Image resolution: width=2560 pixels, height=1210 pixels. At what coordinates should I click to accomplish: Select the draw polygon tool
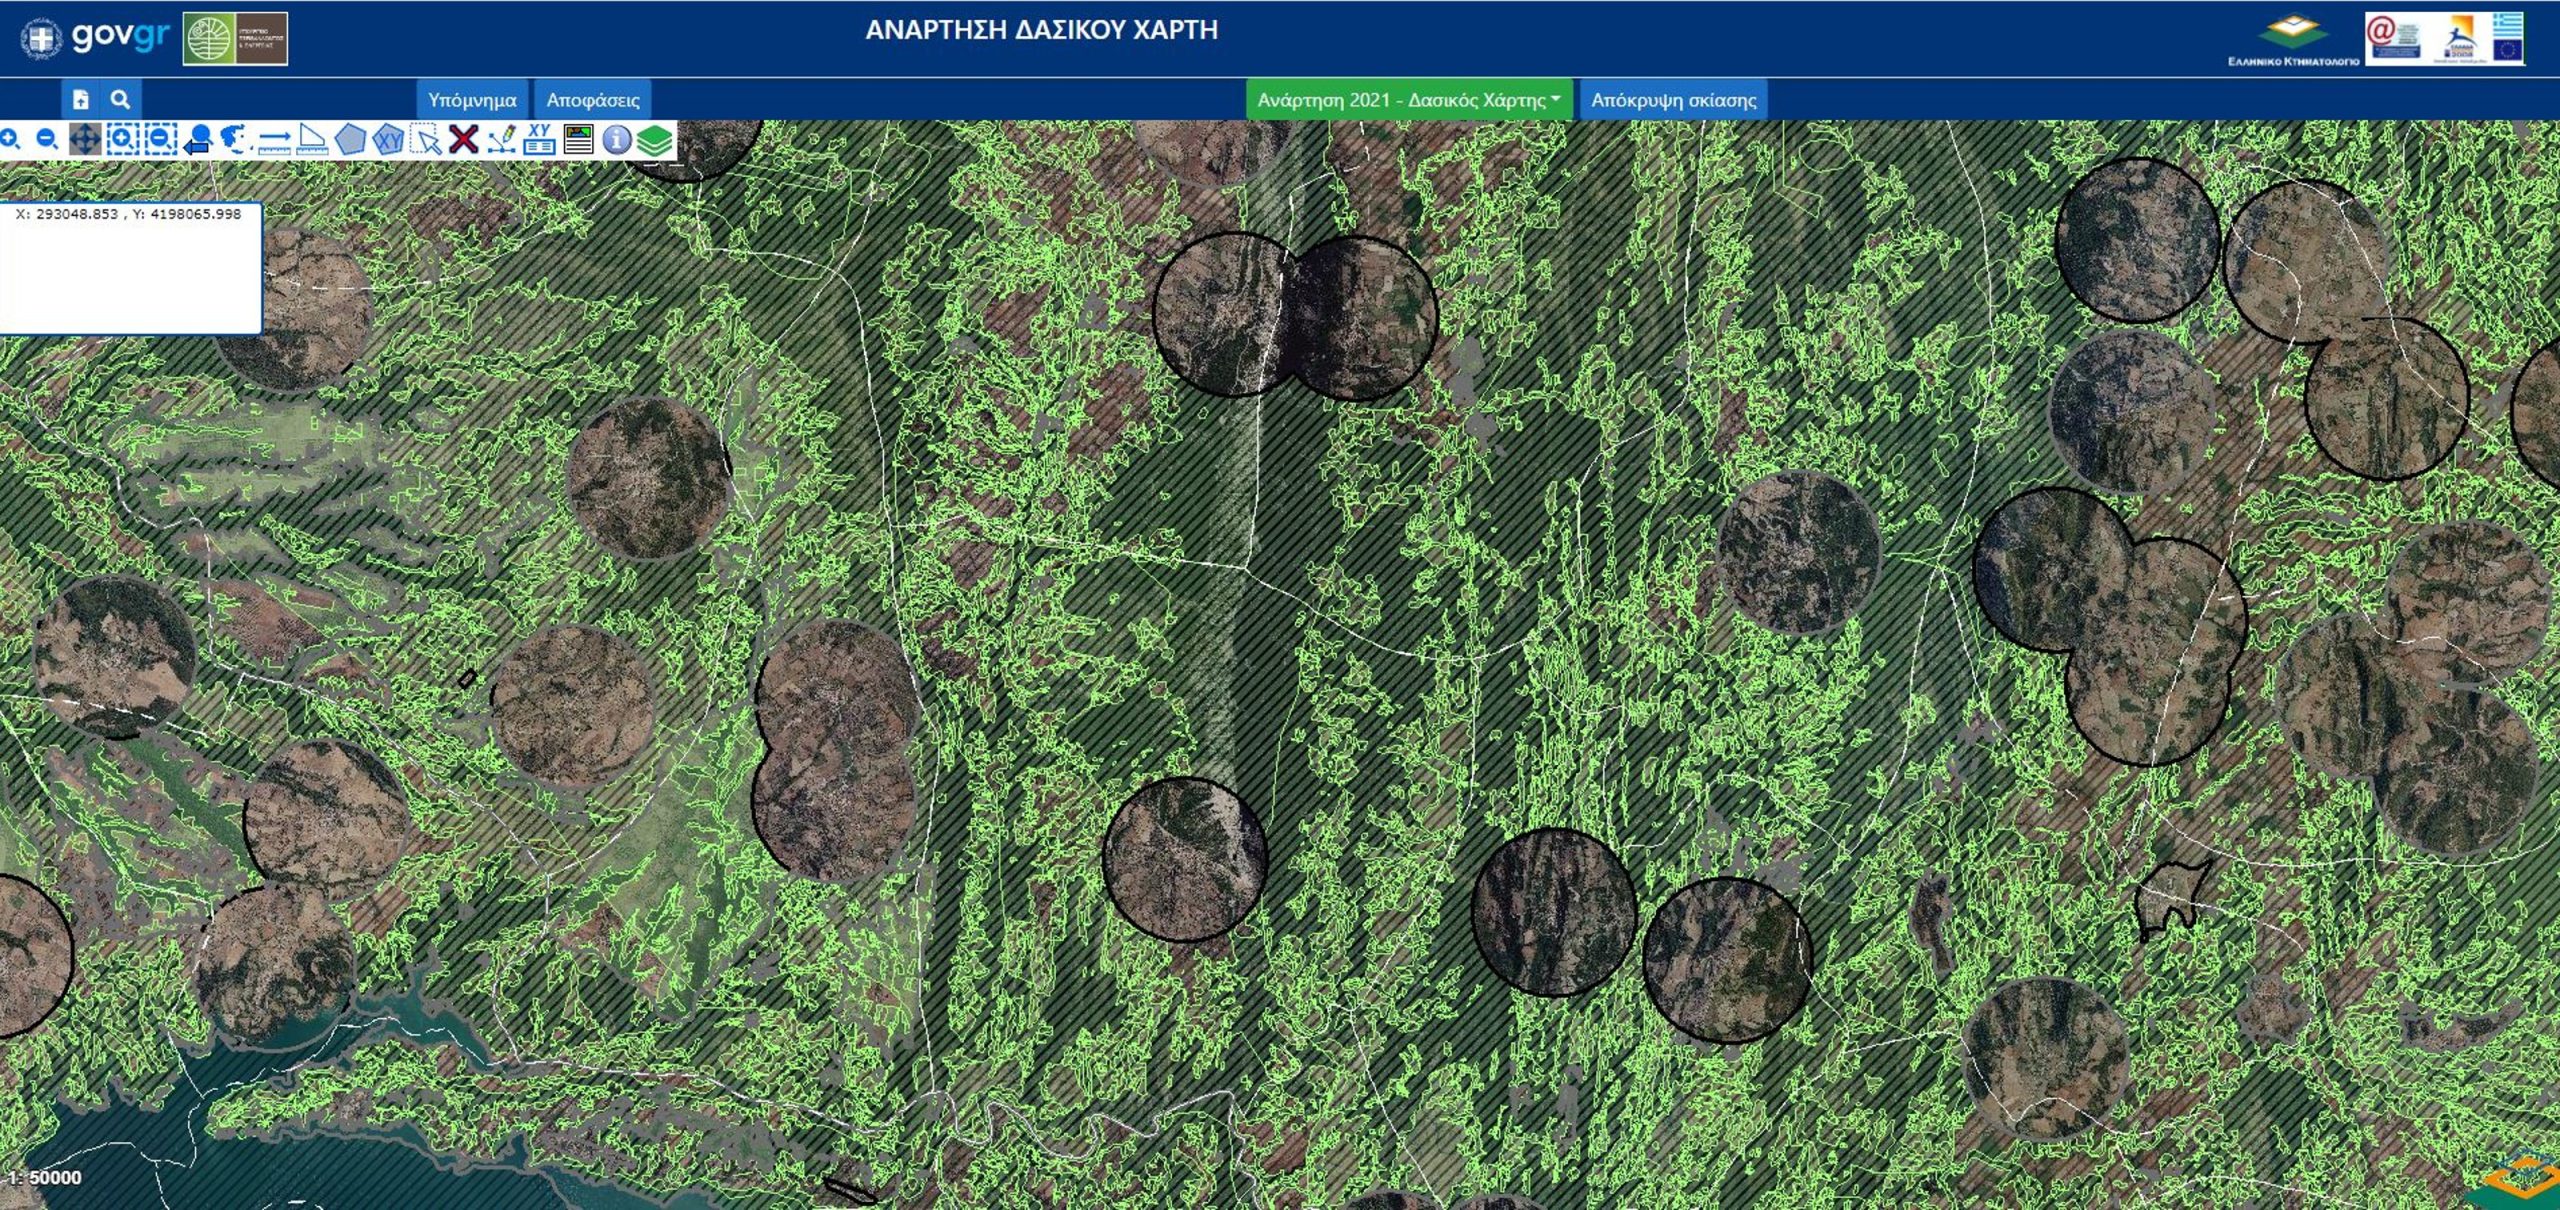pos(350,140)
